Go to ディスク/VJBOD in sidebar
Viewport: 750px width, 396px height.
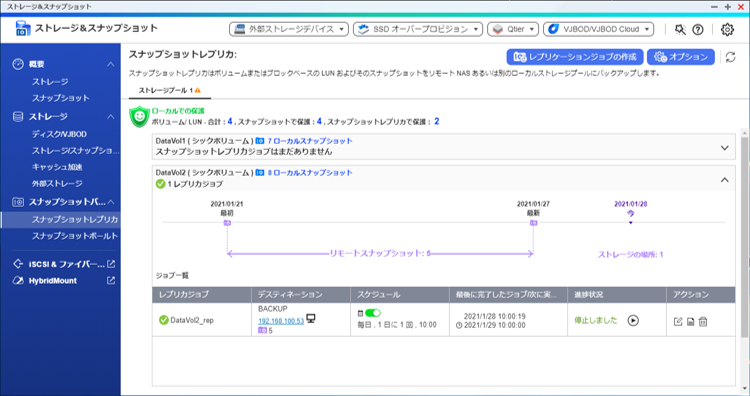click(x=59, y=134)
